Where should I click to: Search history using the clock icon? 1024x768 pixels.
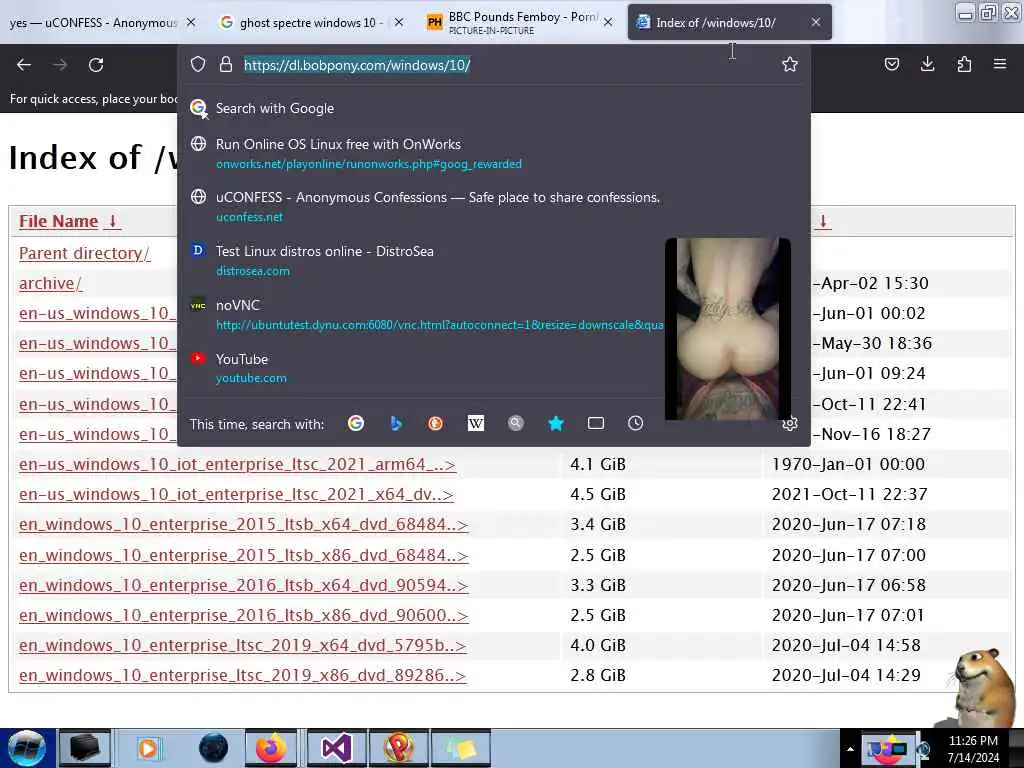tap(635, 423)
